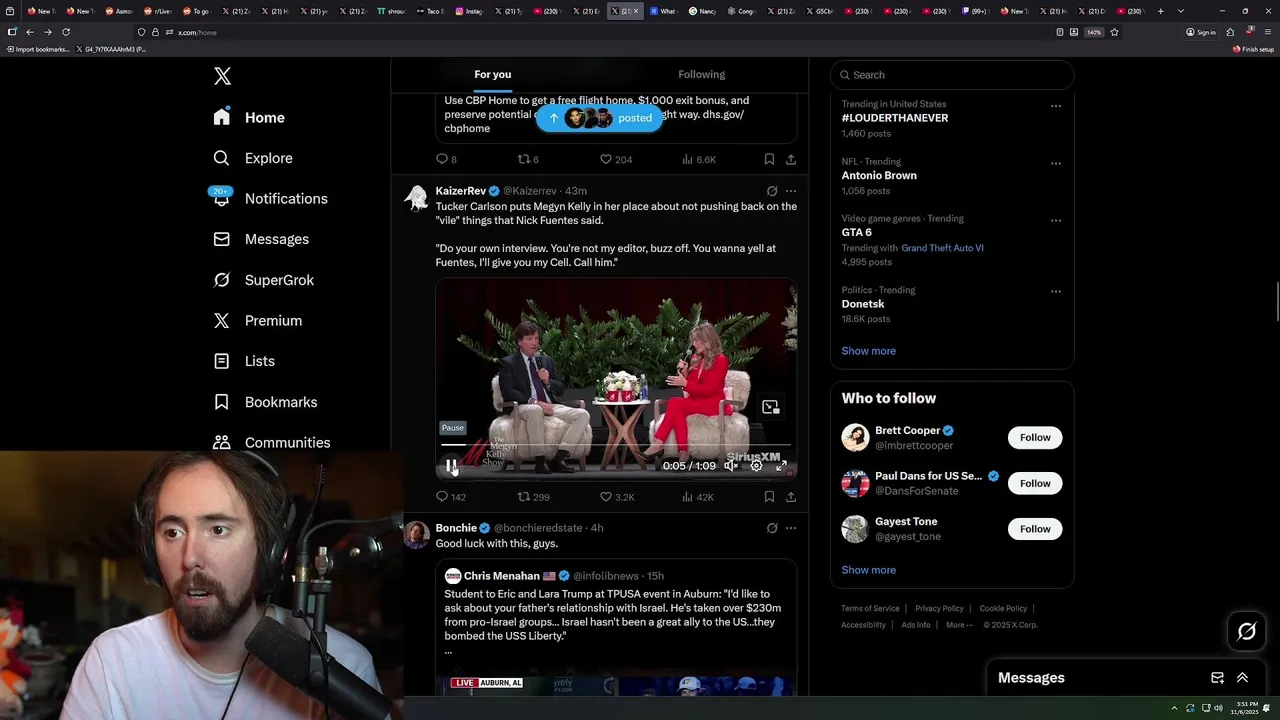Open Communities in the sidebar
Viewport: 1280px width, 720px height.
coord(272,442)
